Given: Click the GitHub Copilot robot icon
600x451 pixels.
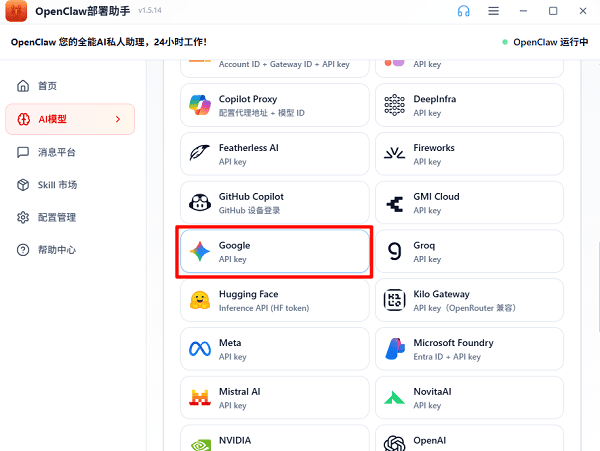Looking at the screenshot, I should click(200, 202).
